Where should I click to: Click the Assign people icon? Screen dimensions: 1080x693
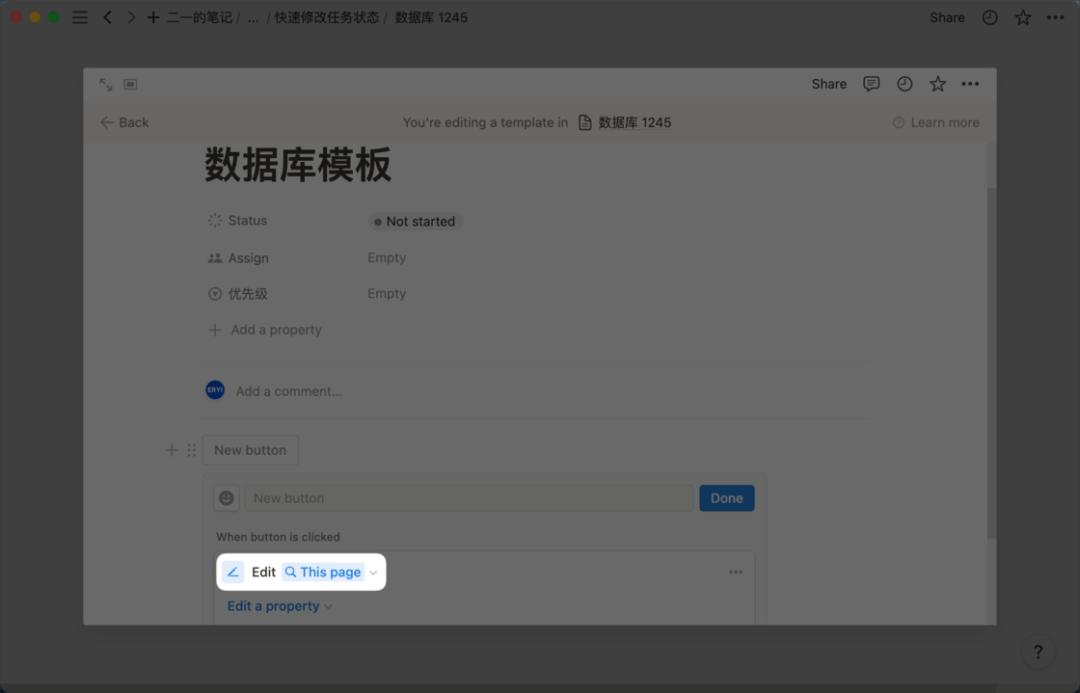point(215,258)
